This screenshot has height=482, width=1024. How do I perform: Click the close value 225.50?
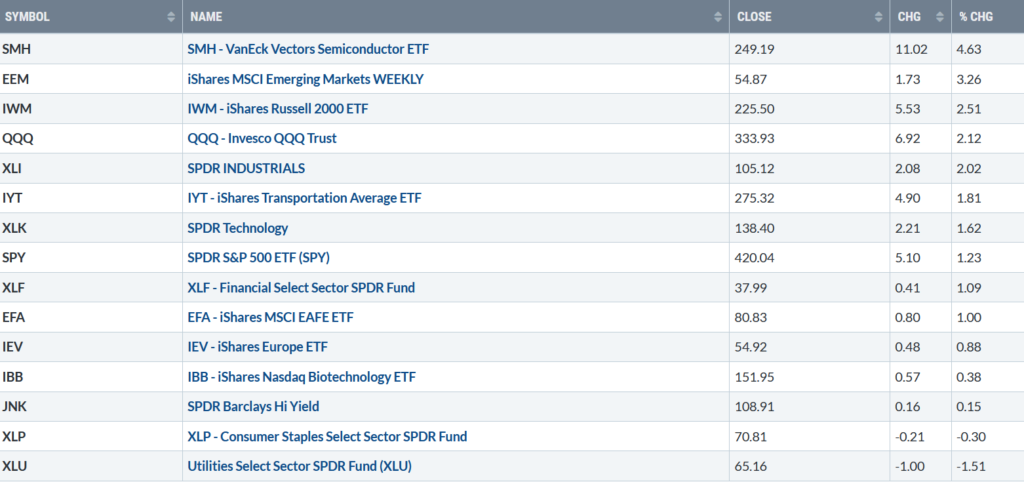(x=756, y=109)
